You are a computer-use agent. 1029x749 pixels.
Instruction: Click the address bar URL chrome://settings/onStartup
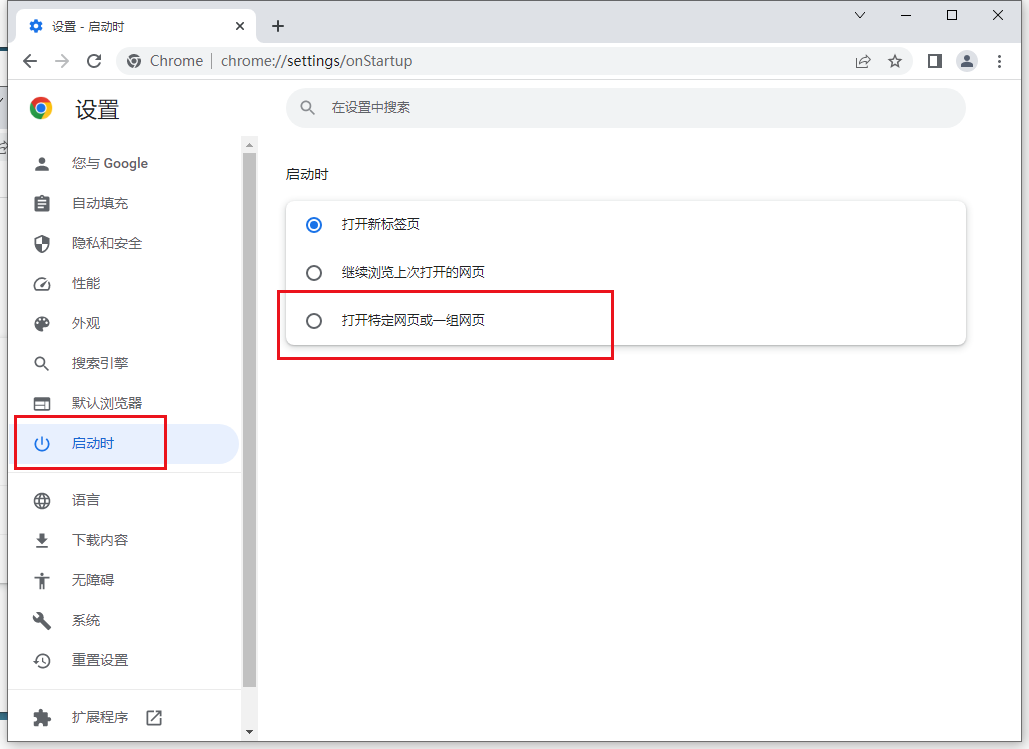(x=316, y=61)
